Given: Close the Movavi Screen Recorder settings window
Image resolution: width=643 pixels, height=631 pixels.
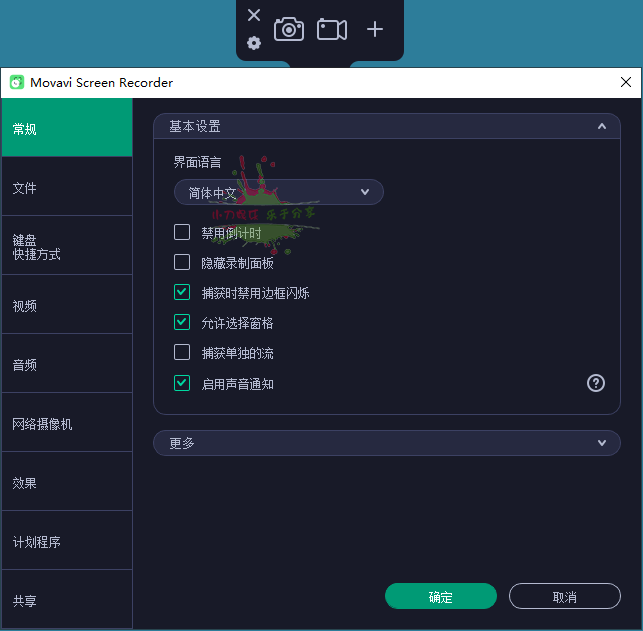Looking at the screenshot, I should coord(626,83).
